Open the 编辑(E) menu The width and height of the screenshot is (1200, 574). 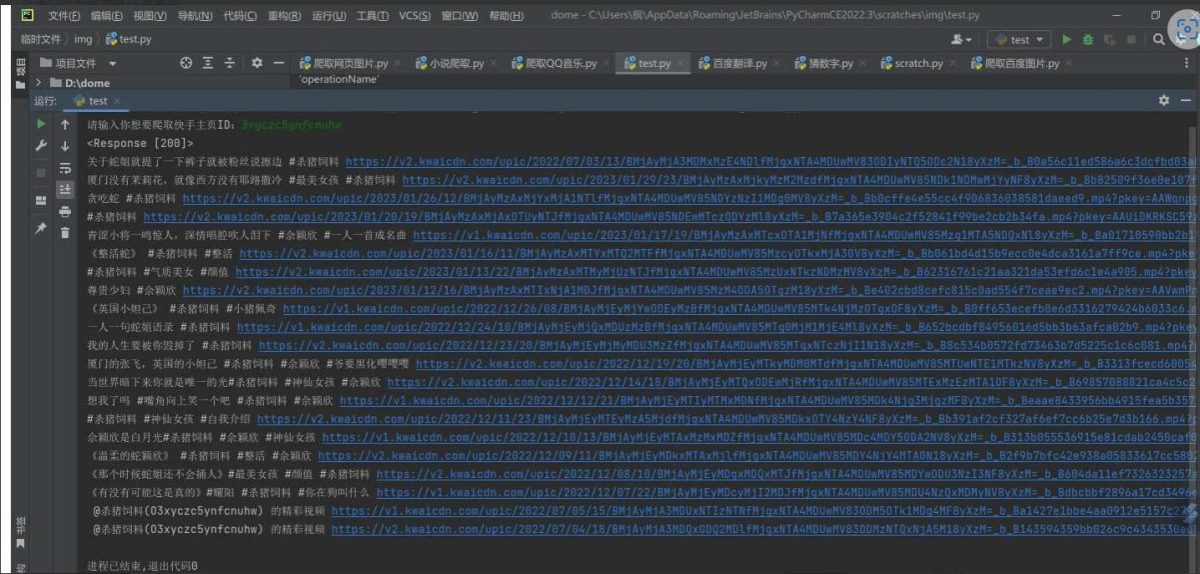(107, 16)
